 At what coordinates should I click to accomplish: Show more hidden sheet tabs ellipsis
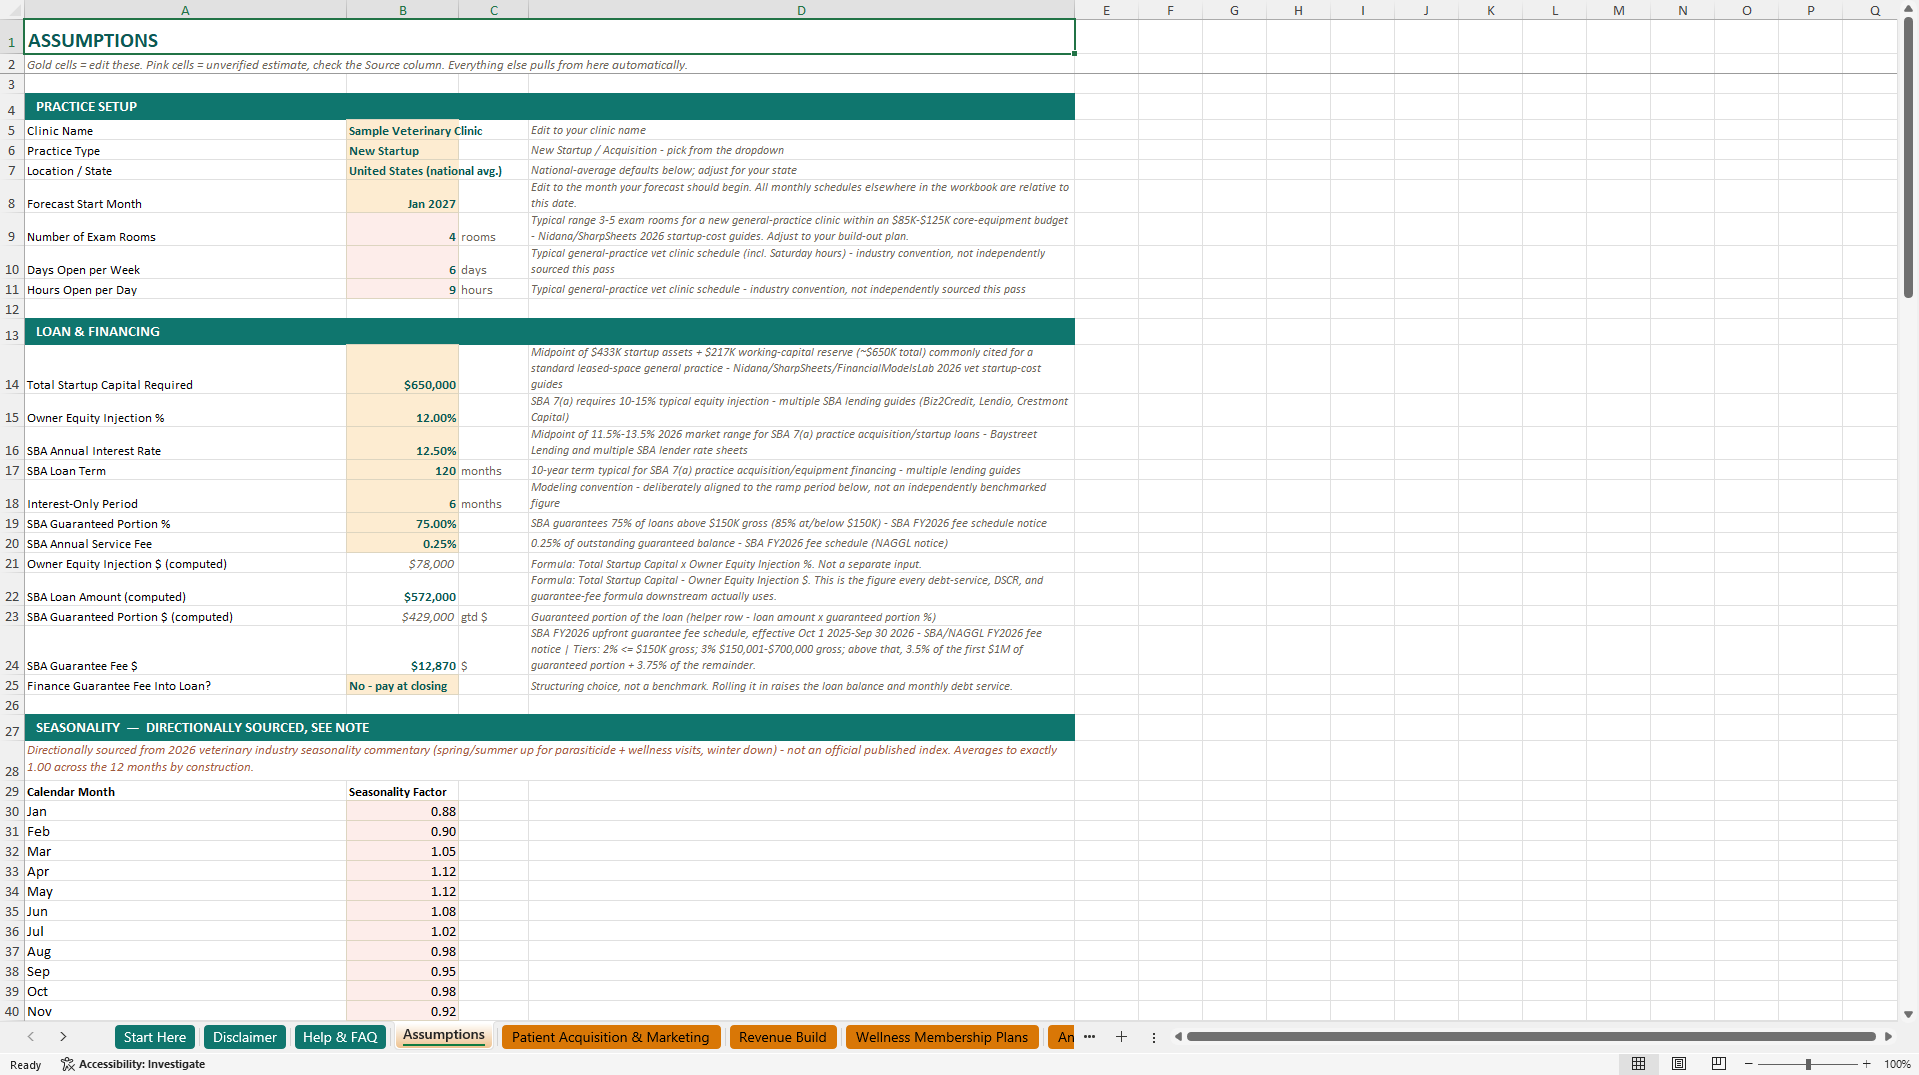click(x=1089, y=1037)
